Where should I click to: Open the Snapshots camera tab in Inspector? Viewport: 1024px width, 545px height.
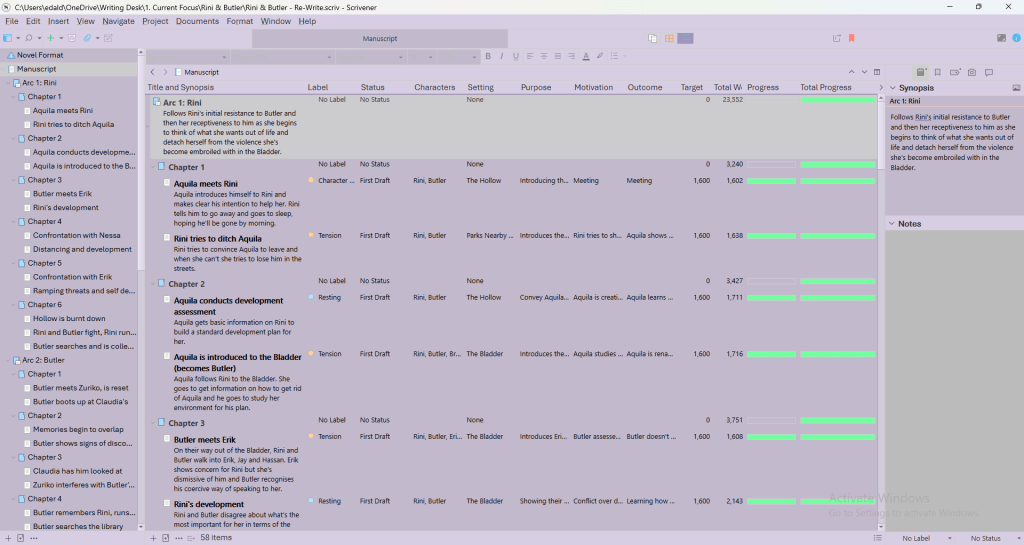[x=971, y=72]
